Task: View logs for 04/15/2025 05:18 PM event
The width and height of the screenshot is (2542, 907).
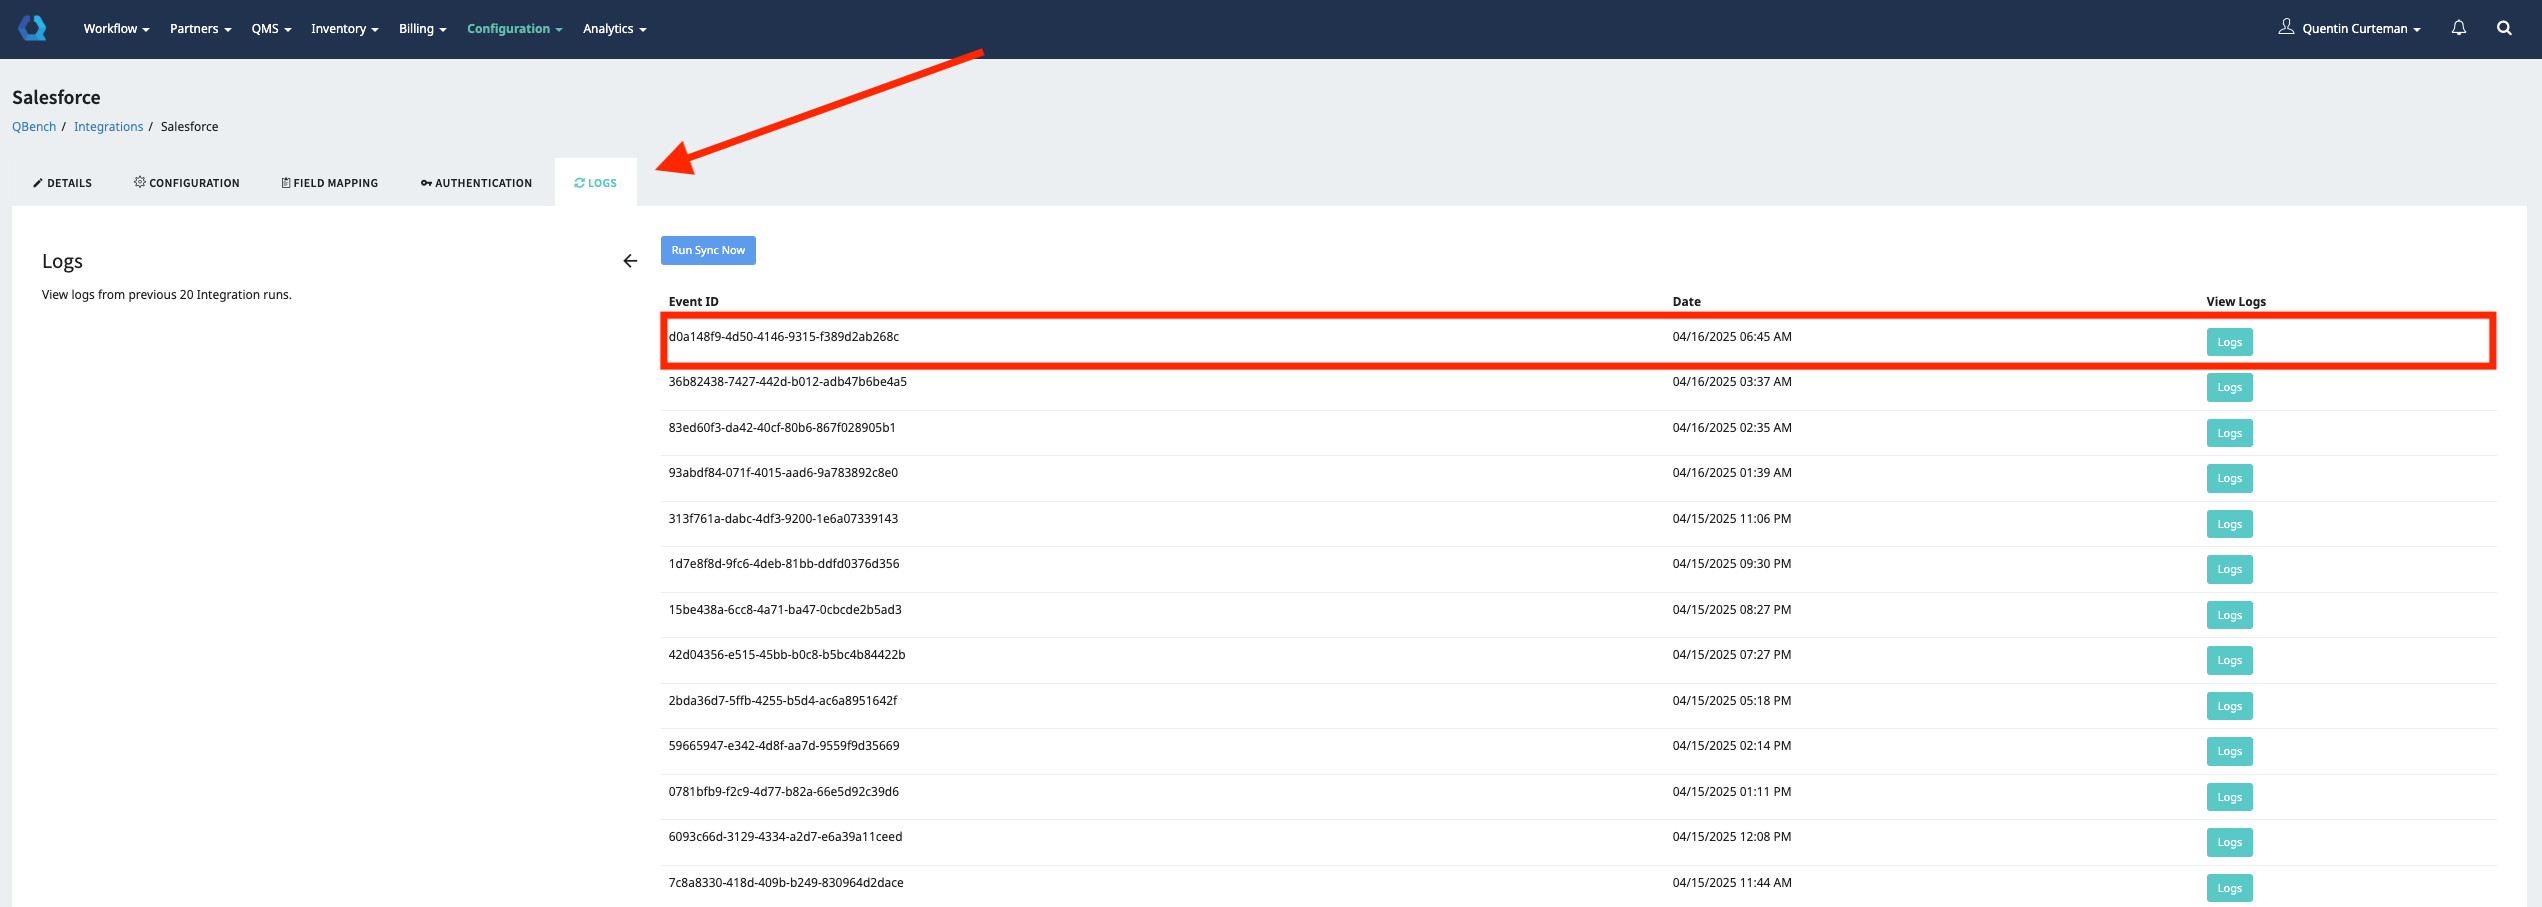Action: 2229,706
